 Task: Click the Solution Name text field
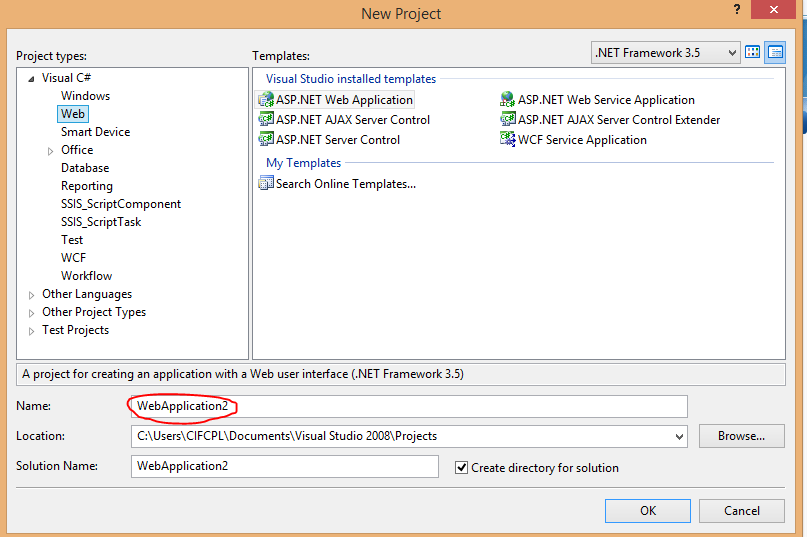click(284, 467)
